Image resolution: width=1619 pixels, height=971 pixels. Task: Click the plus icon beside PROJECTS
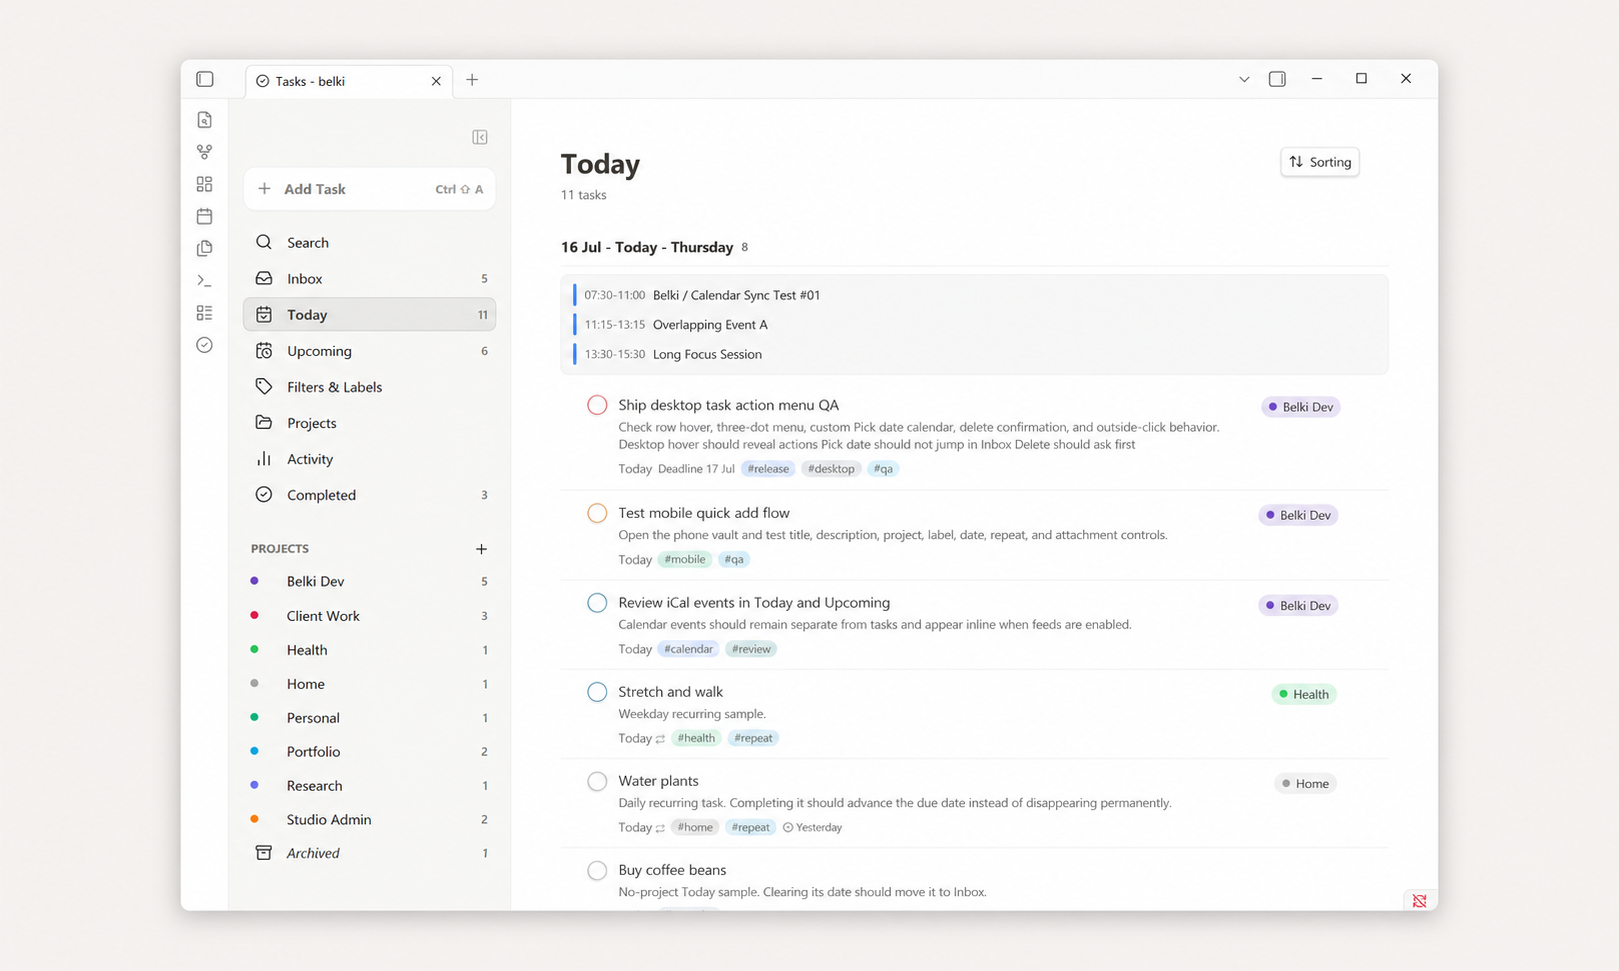[x=481, y=549]
